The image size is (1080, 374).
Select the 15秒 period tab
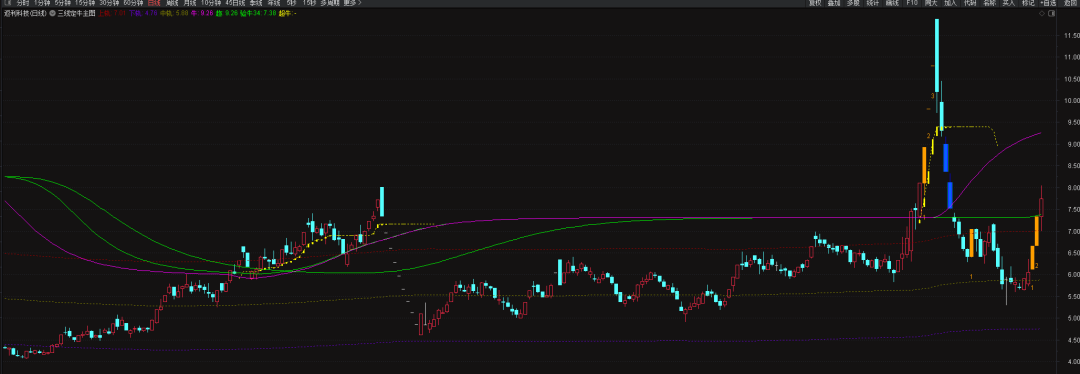[309, 3]
